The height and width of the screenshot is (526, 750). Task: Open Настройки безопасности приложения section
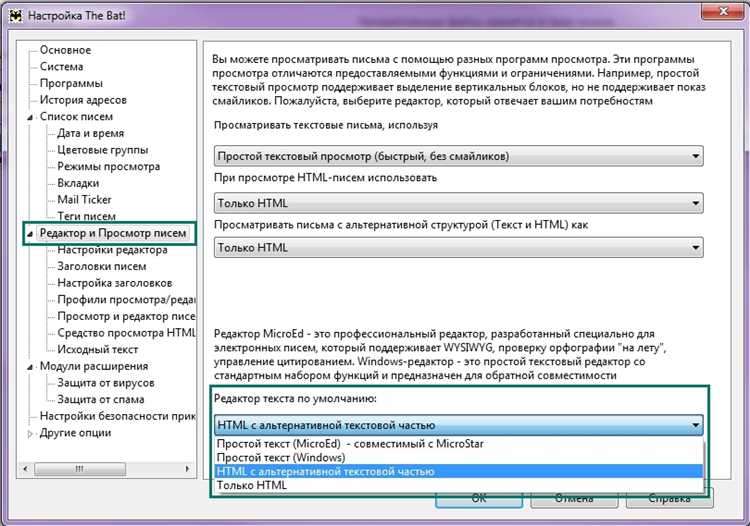point(118,416)
